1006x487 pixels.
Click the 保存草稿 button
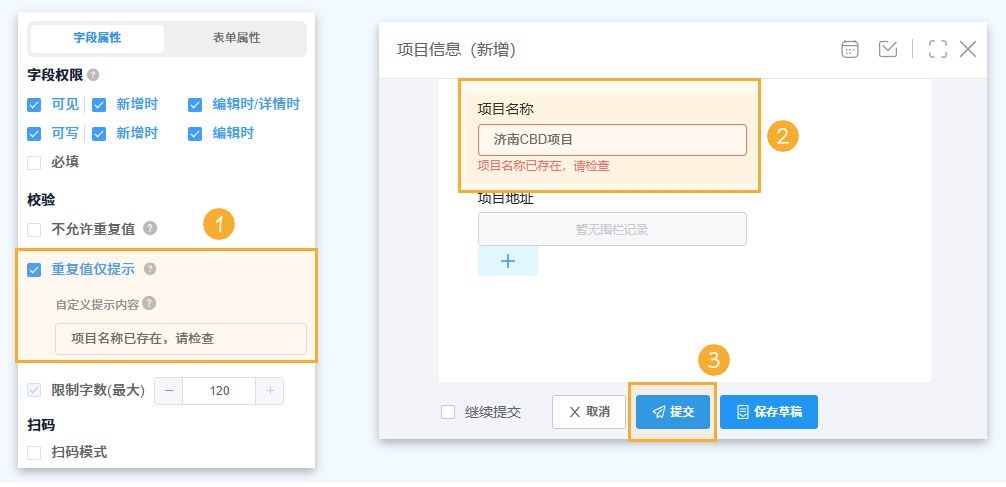[768, 412]
